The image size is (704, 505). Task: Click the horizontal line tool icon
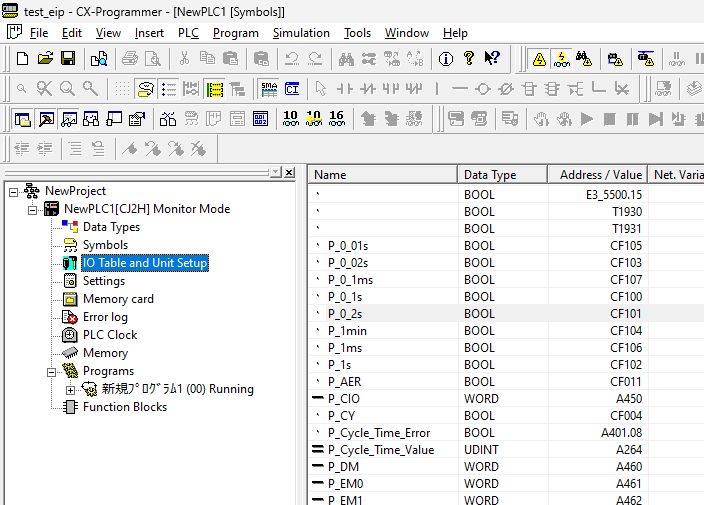click(x=460, y=89)
